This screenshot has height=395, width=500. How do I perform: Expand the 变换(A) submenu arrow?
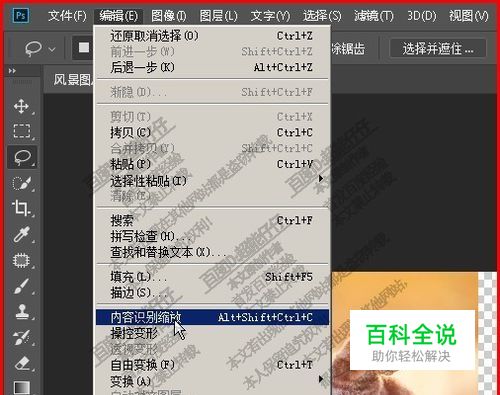pos(321,379)
